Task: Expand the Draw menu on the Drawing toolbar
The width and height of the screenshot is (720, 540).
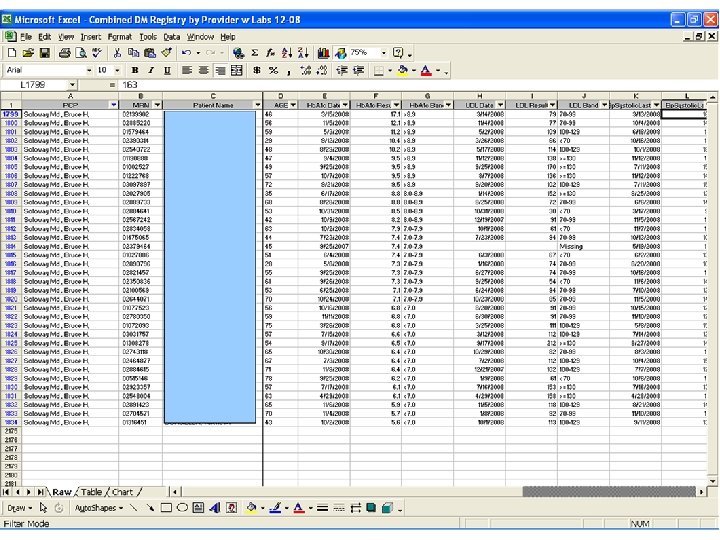Action: point(20,508)
